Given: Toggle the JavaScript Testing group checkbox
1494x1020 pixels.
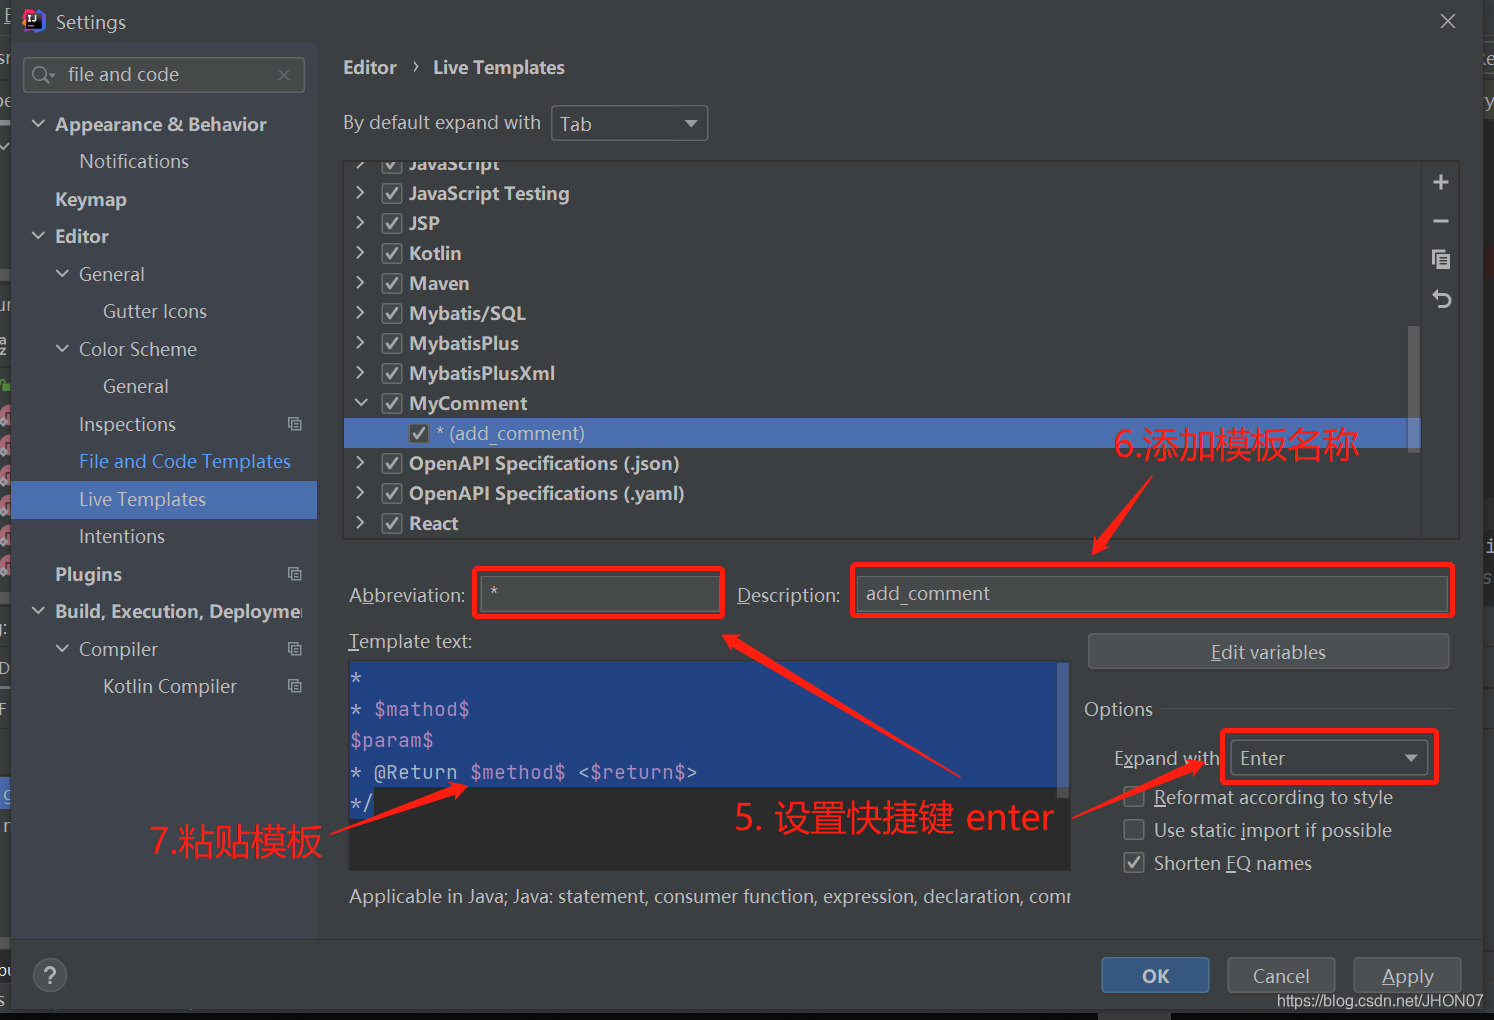Looking at the screenshot, I should pos(392,194).
